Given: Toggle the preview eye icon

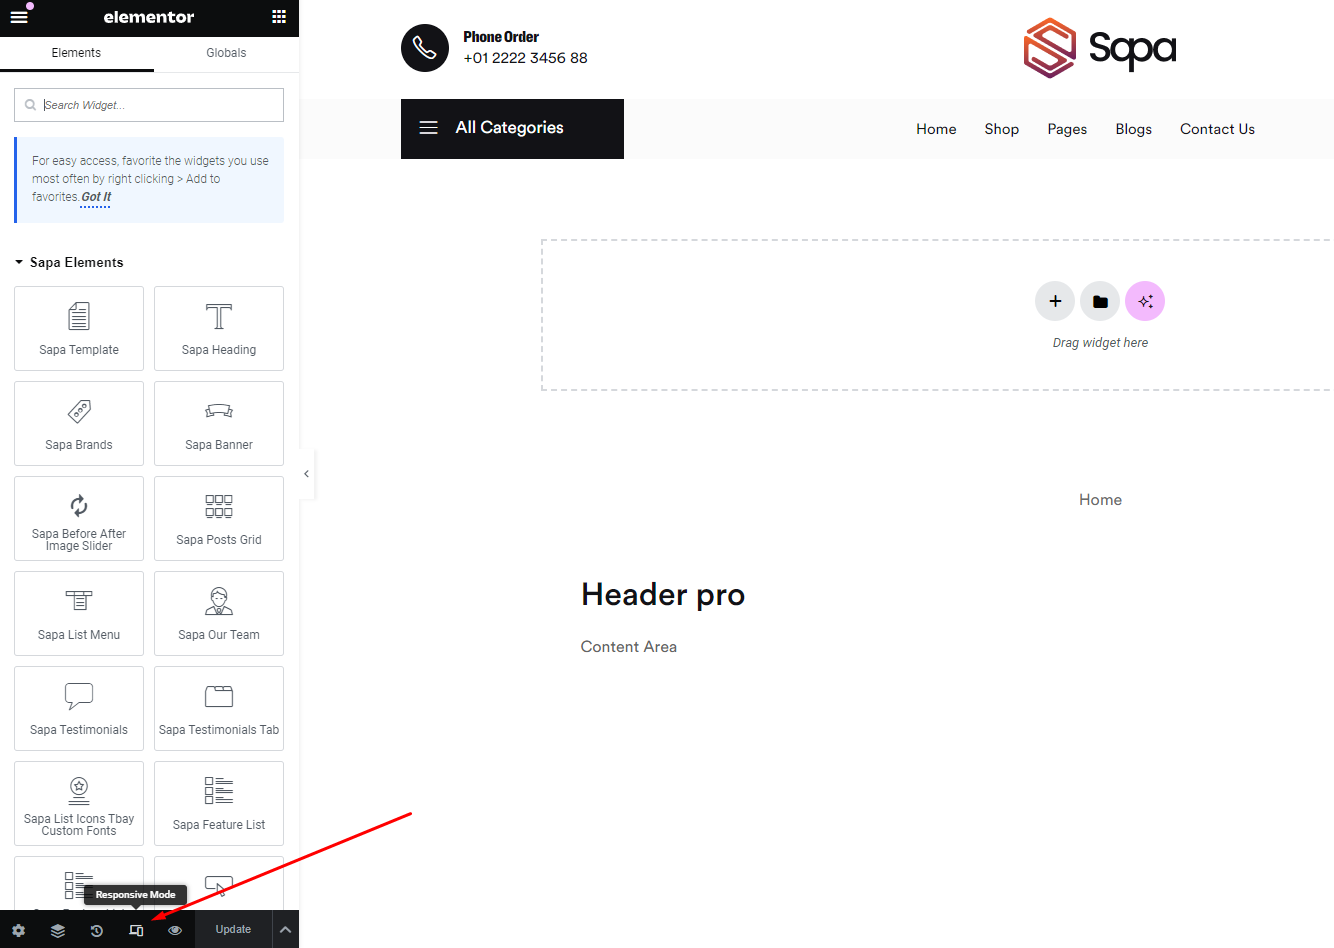Looking at the screenshot, I should 175,930.
